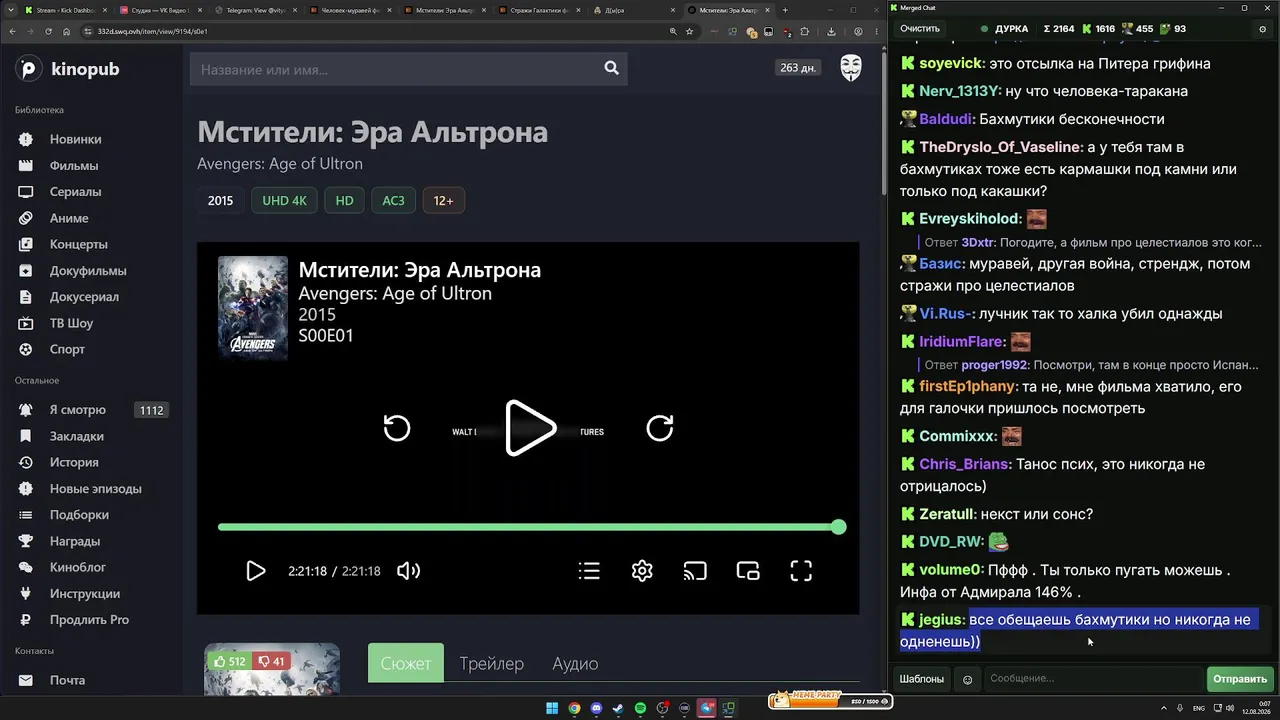Click the green Отправить send button
The height and width of the screenshot is (720, 1280).
pos(1240,679)
